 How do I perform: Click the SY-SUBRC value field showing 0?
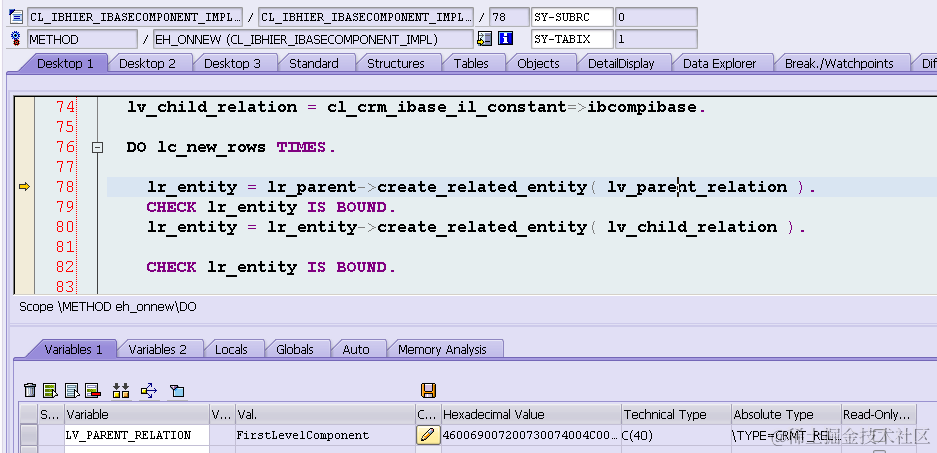click(656, 17)
